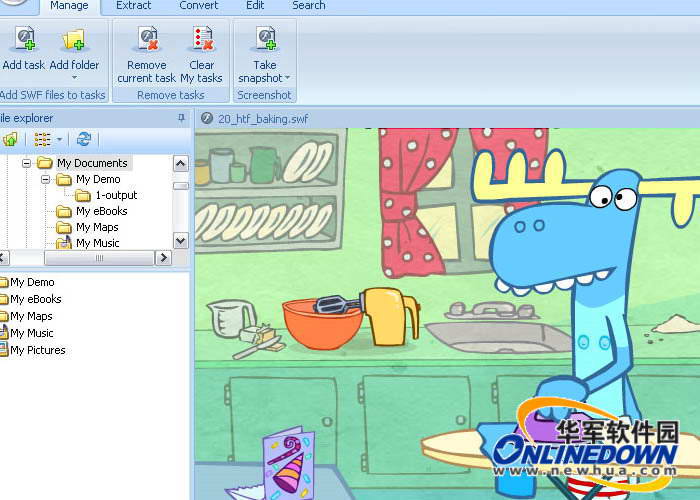Image resolution: width=700 pixels, height=500 pixels.
Task: Select the 1-output folder
Action: [x=116, y=195]
